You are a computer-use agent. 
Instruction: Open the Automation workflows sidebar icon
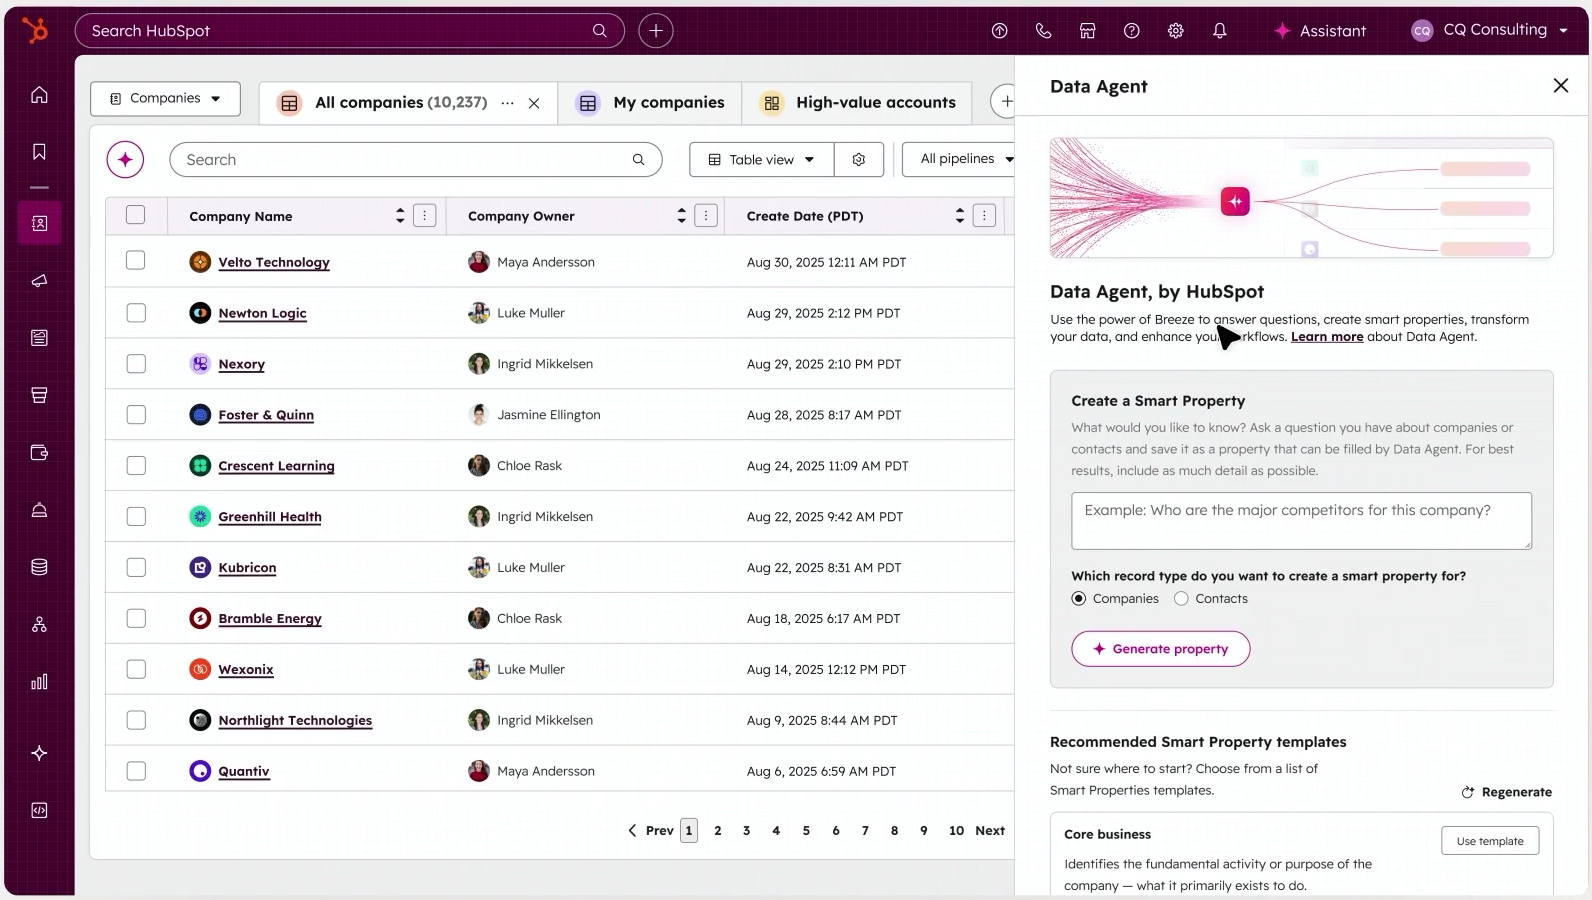(x=39, y=625)
